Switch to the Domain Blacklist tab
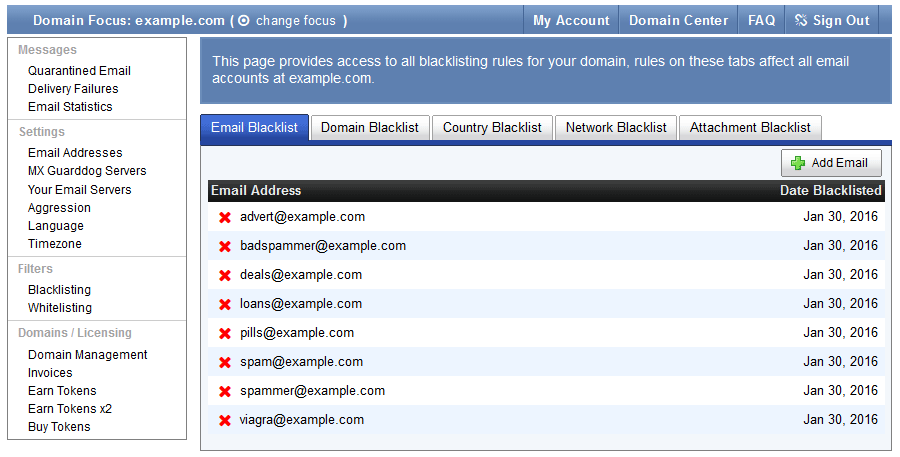 click(370, 127)
